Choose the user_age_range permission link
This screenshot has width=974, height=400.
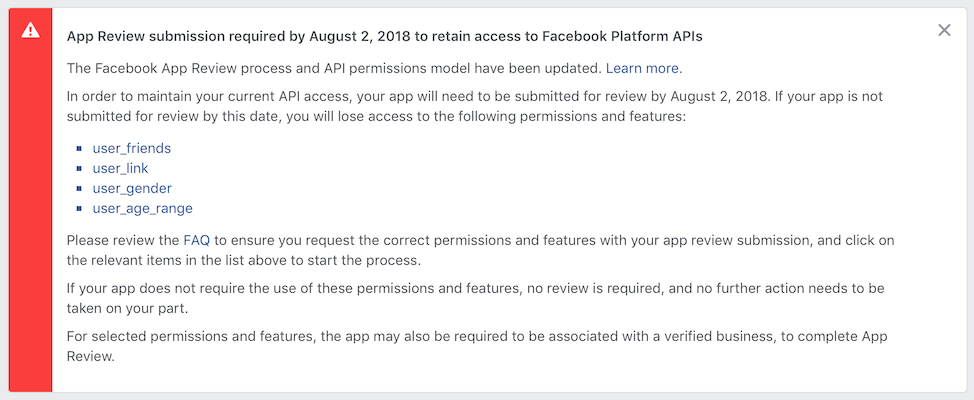pyautogui.click(x=143, y=209)
